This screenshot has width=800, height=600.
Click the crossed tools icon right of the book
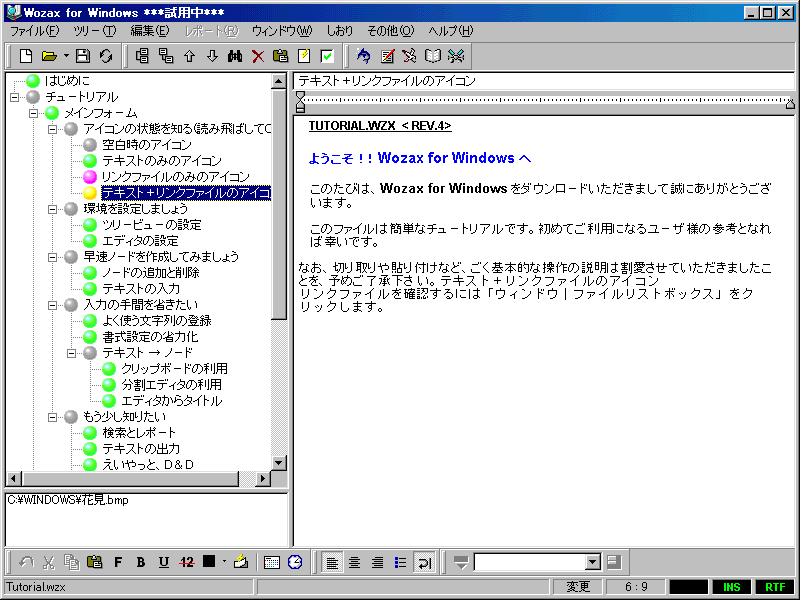[x=456, y=56]
